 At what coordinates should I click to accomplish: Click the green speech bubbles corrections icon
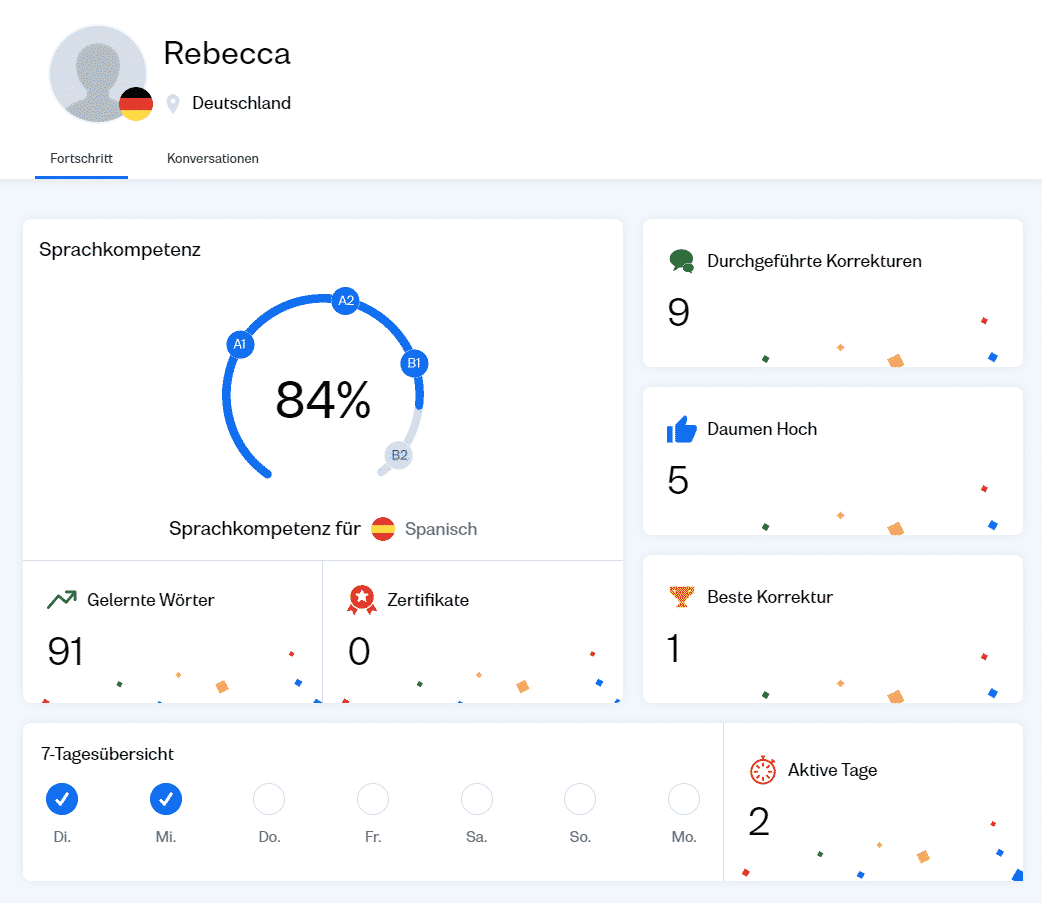[x=681, y=261]
